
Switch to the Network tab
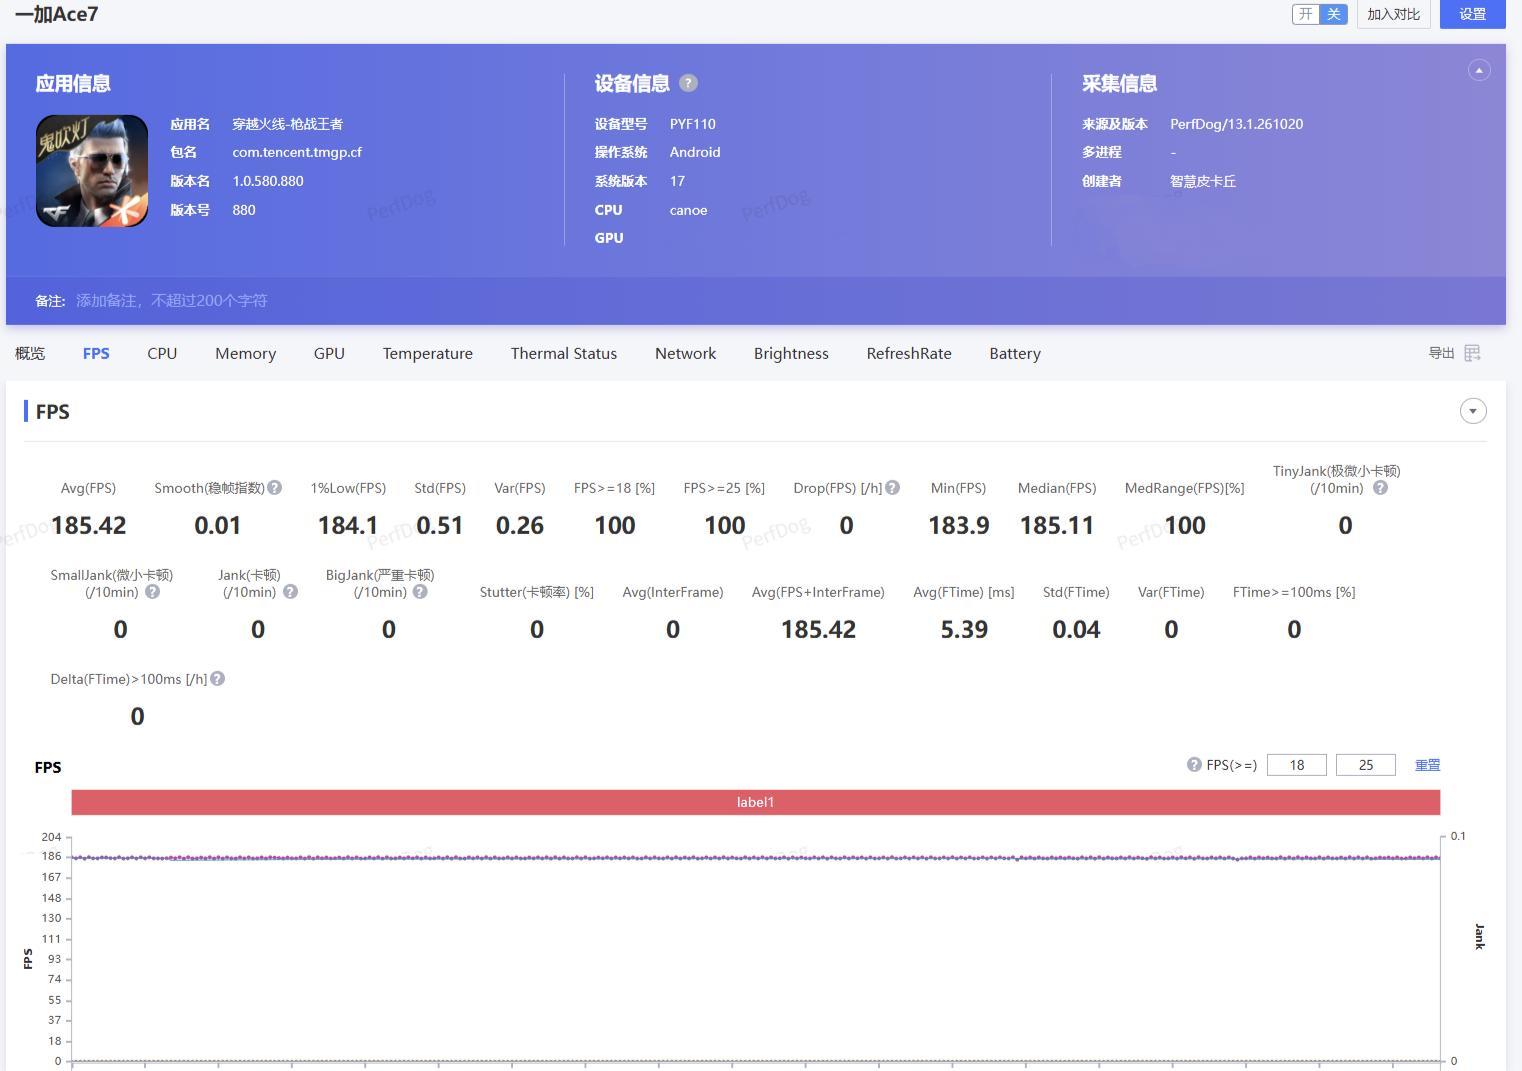pos(685,353)
